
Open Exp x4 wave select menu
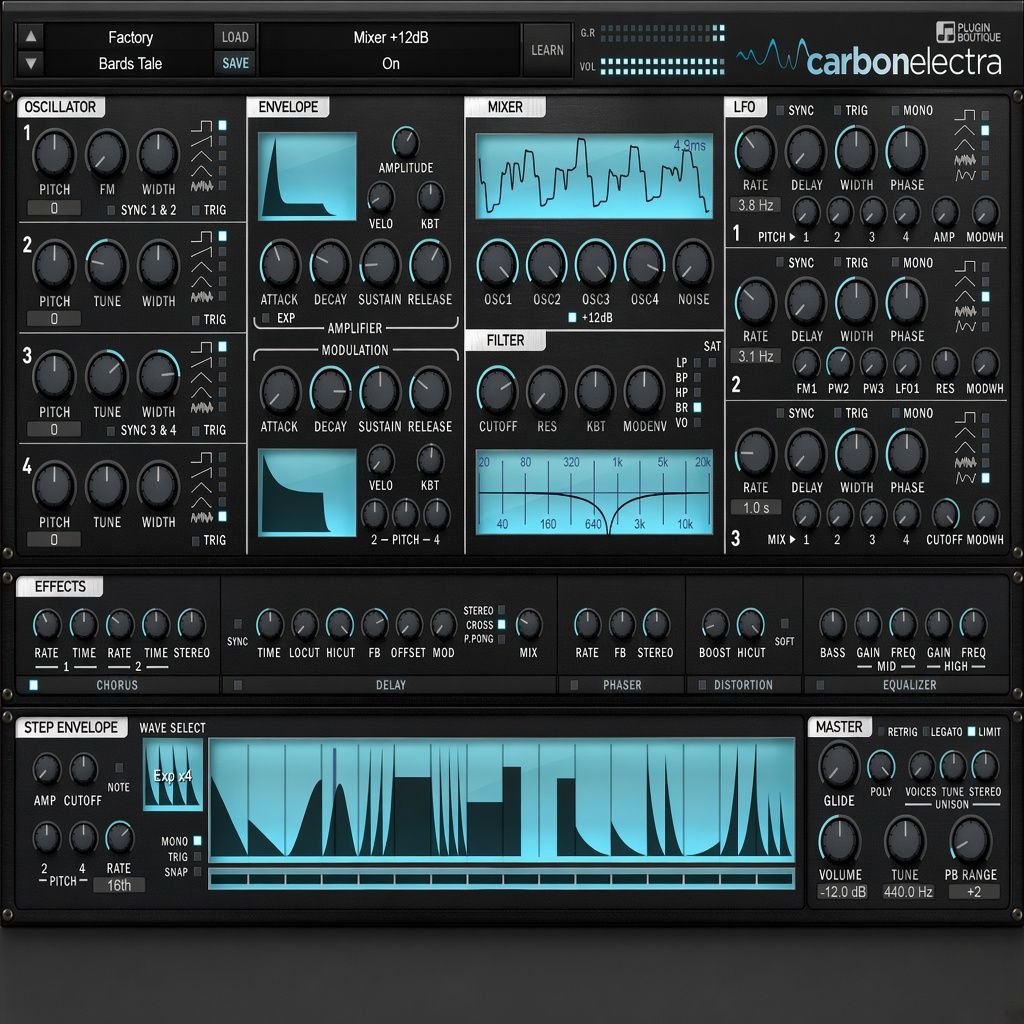pyautogui.click(x=173, y=775)
